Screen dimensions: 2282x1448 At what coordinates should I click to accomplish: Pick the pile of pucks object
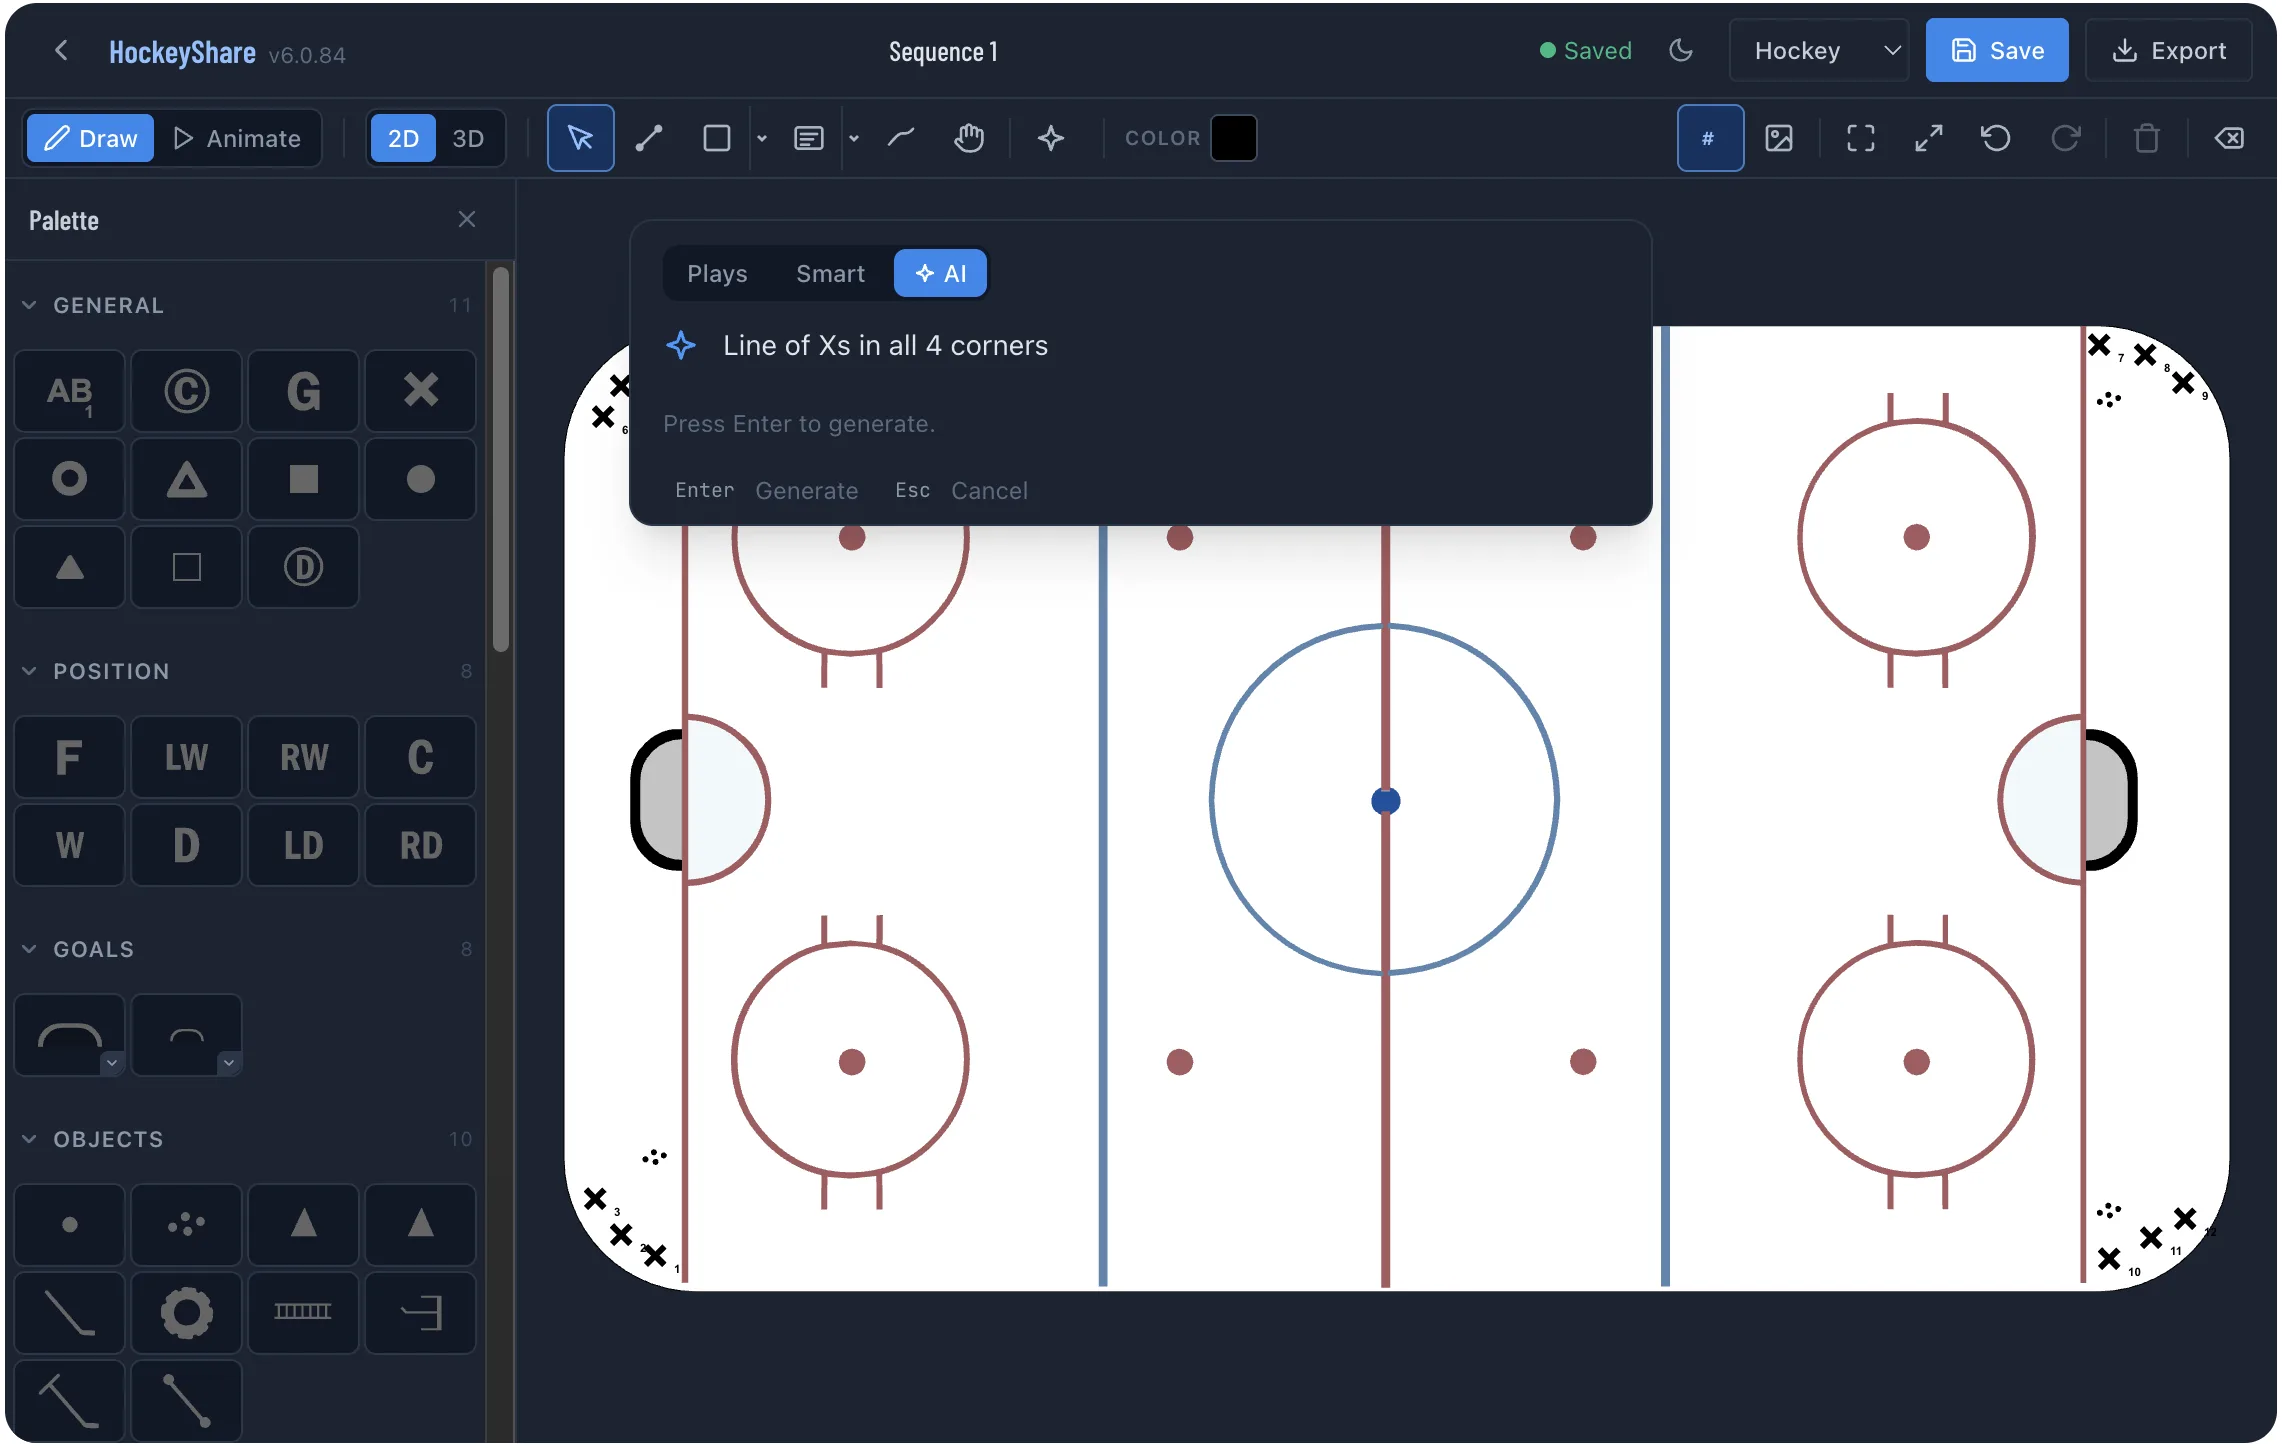point(187,1225)
